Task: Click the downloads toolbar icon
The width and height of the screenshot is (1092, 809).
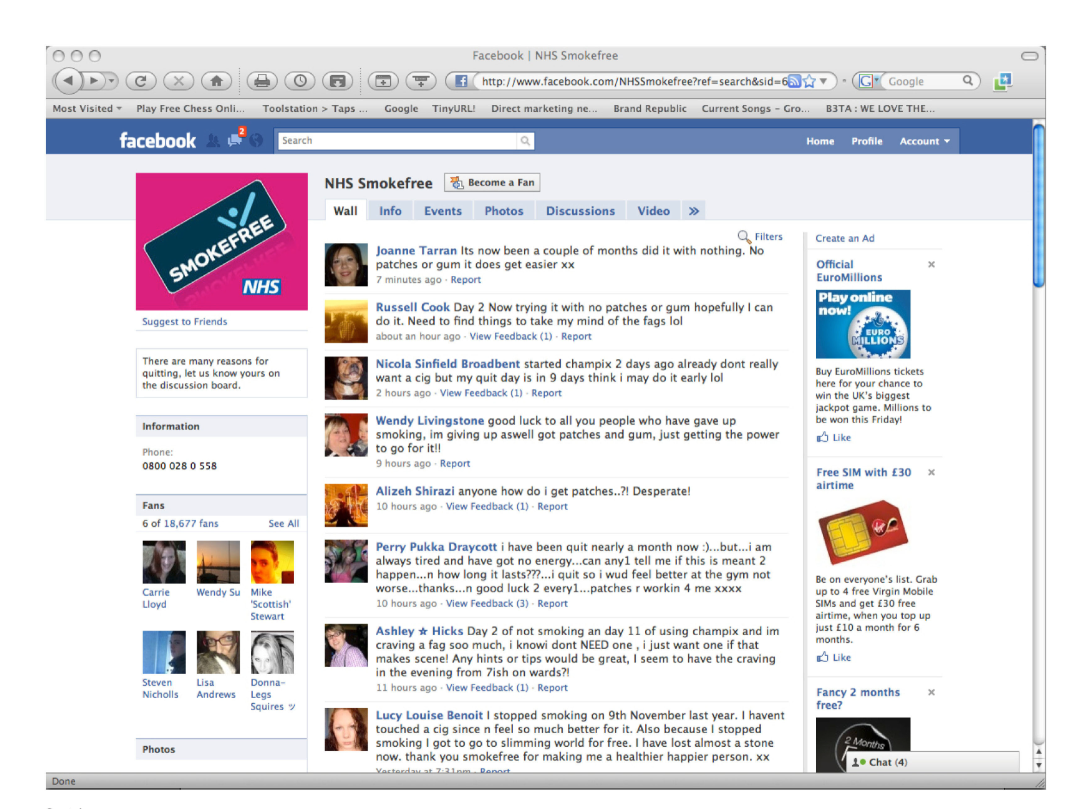Action: 421,81
